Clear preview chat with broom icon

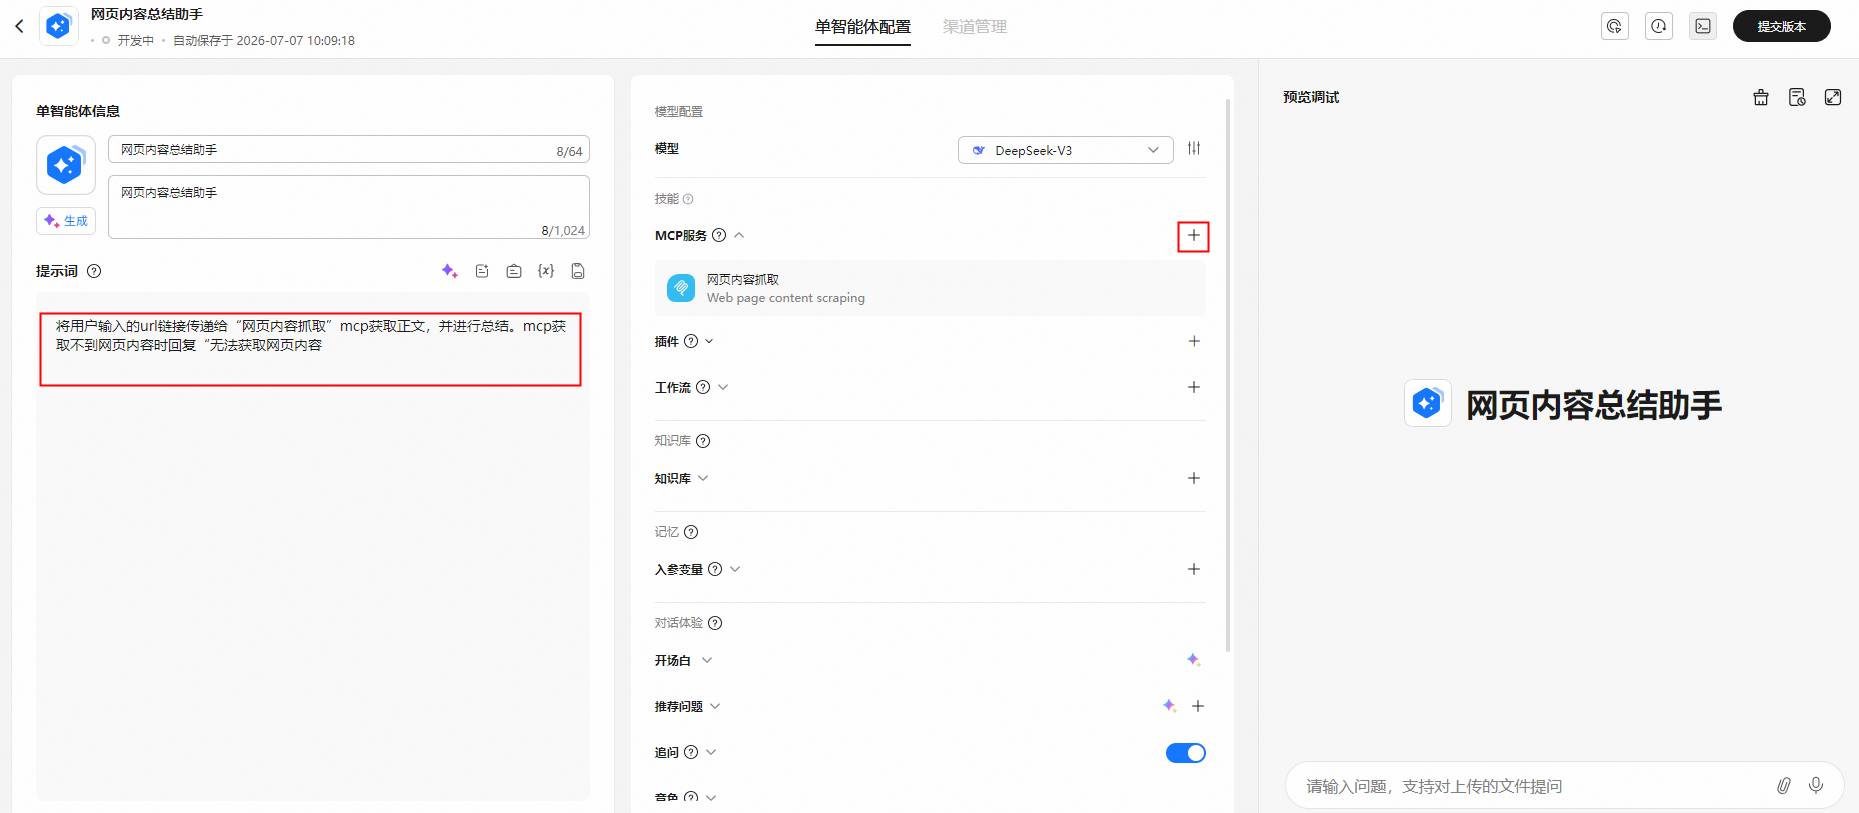tap(1761, 97)
